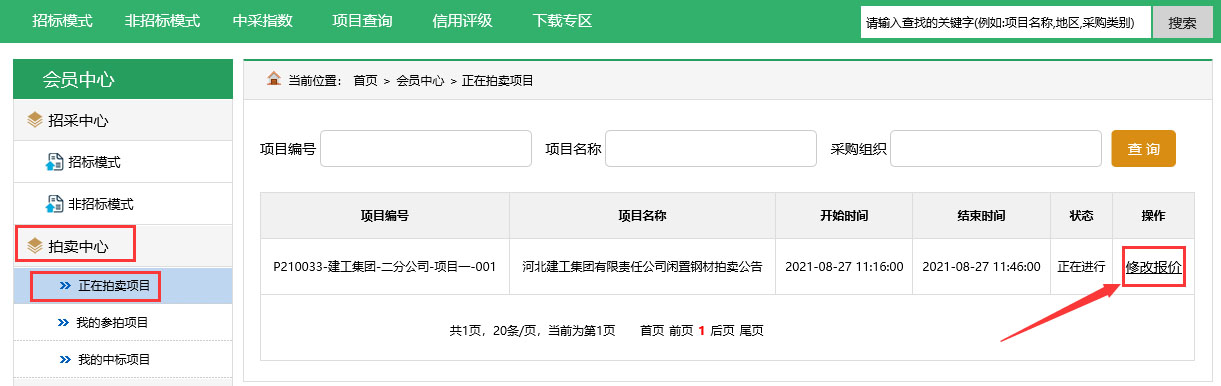Click the 开始时间 column header

pos(844,215)
